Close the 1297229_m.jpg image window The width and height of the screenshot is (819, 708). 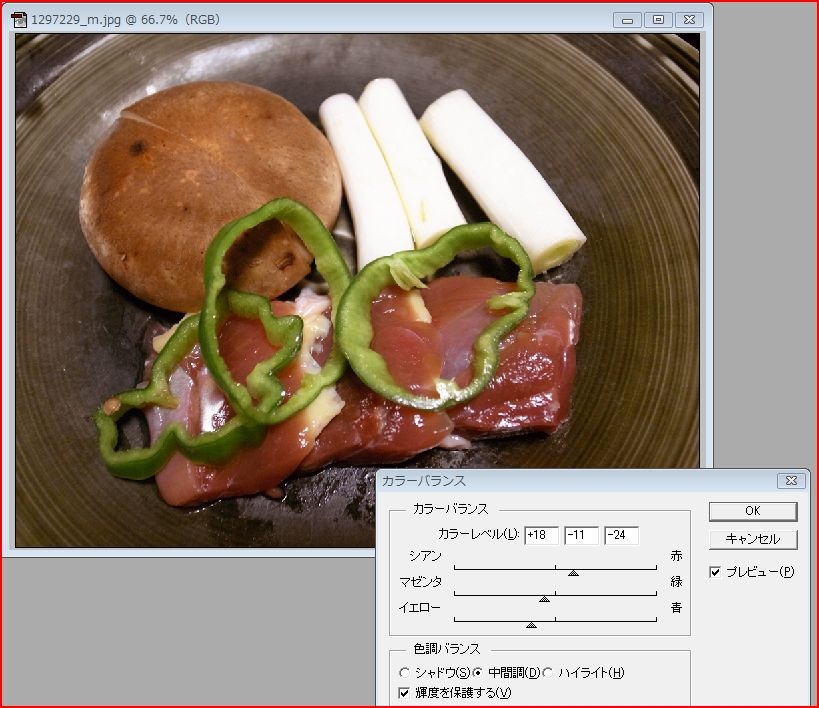click(689, 20)
